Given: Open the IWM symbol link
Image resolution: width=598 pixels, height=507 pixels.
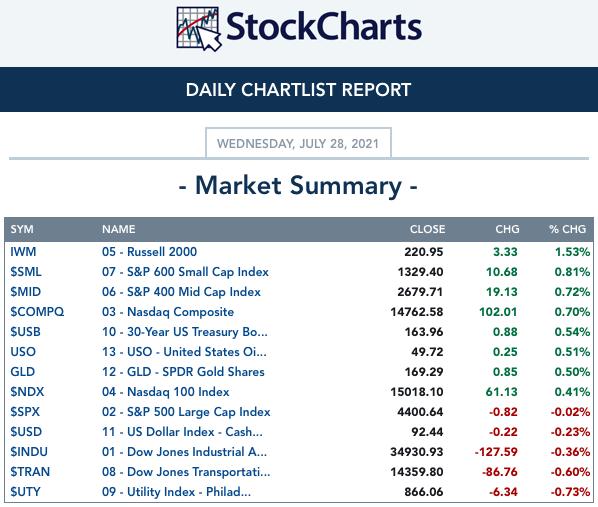Looking at the screenshot, I should click(x=23, y=252).
